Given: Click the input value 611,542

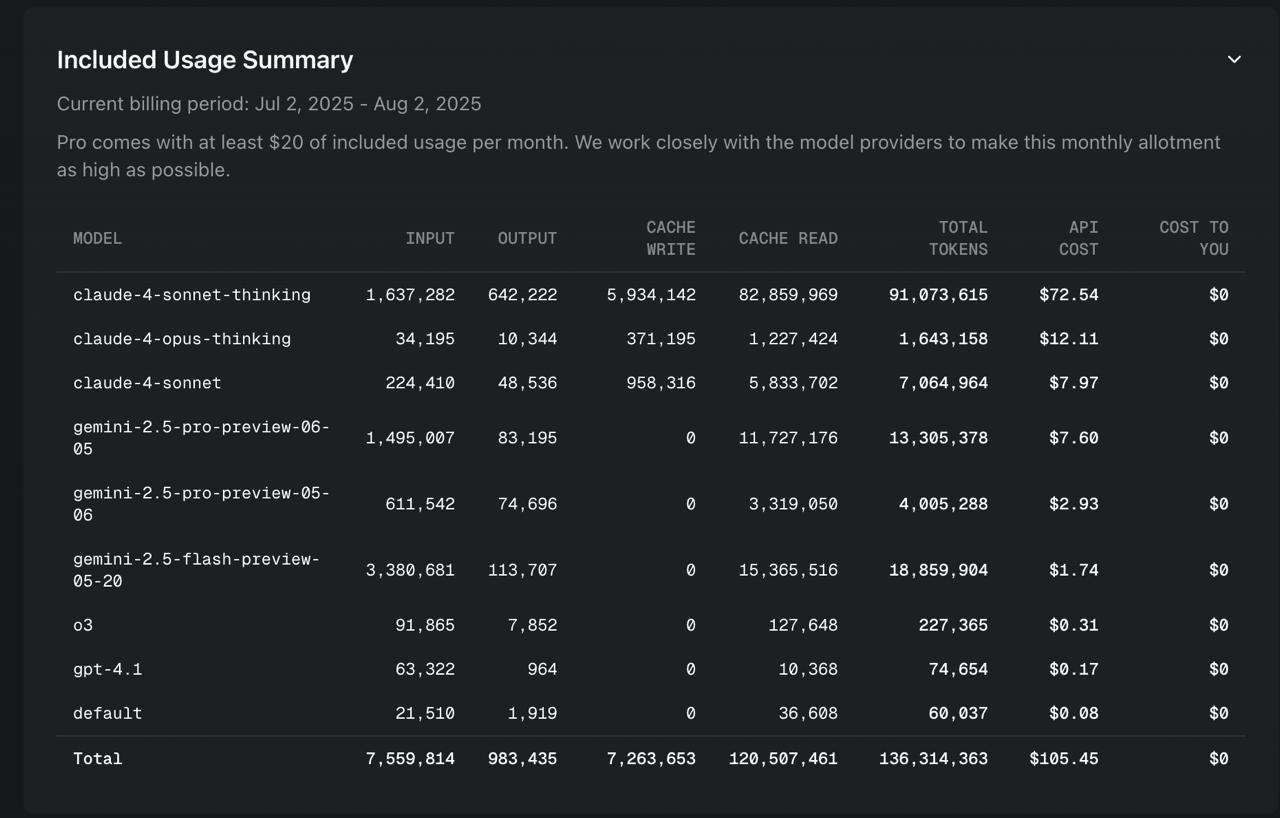Looking at the screenshot, I should pos(420,504).
